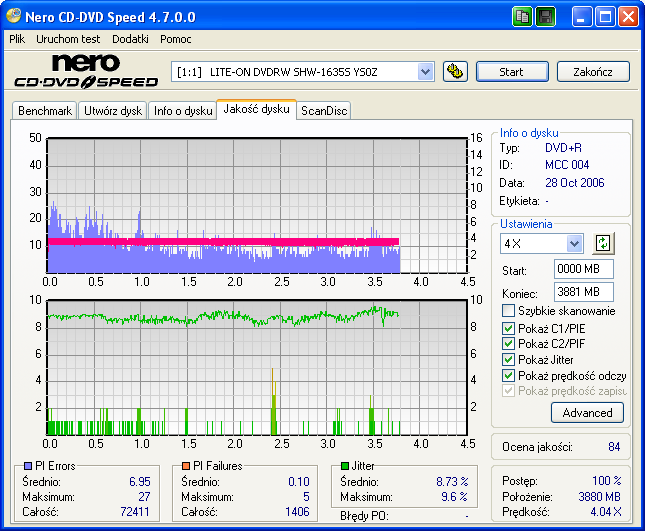
Task: Click the refresh speed icon beside 4X
Action: point(603,243)
